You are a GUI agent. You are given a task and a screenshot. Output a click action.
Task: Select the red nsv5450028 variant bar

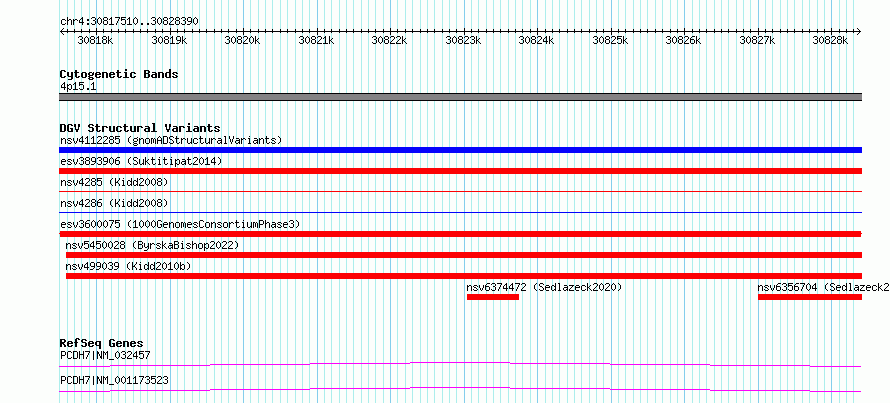pos(464,255)
